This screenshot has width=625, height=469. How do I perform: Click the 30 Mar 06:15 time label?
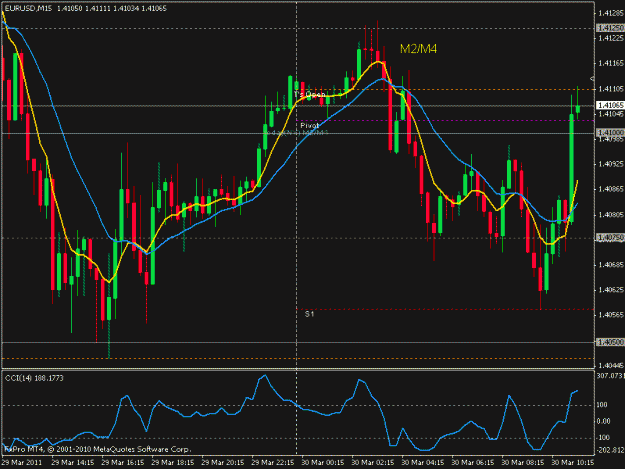473,463
